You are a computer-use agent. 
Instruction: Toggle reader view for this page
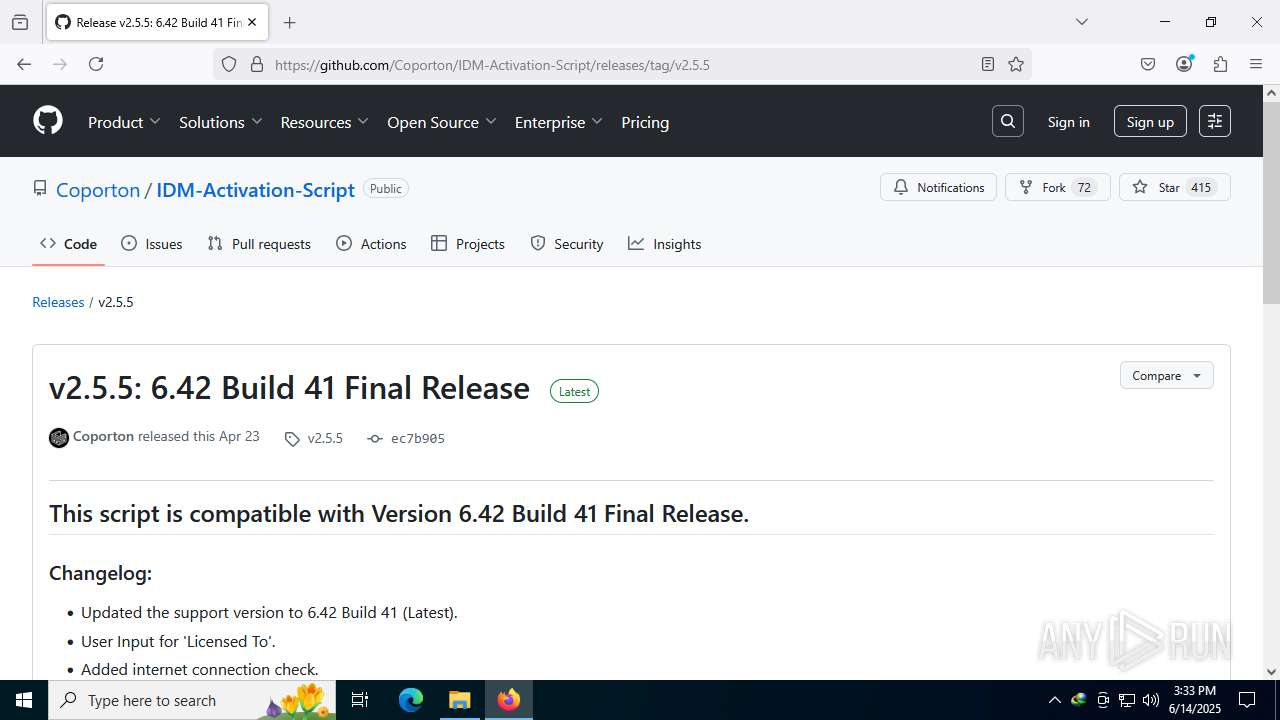click(988, 64)
